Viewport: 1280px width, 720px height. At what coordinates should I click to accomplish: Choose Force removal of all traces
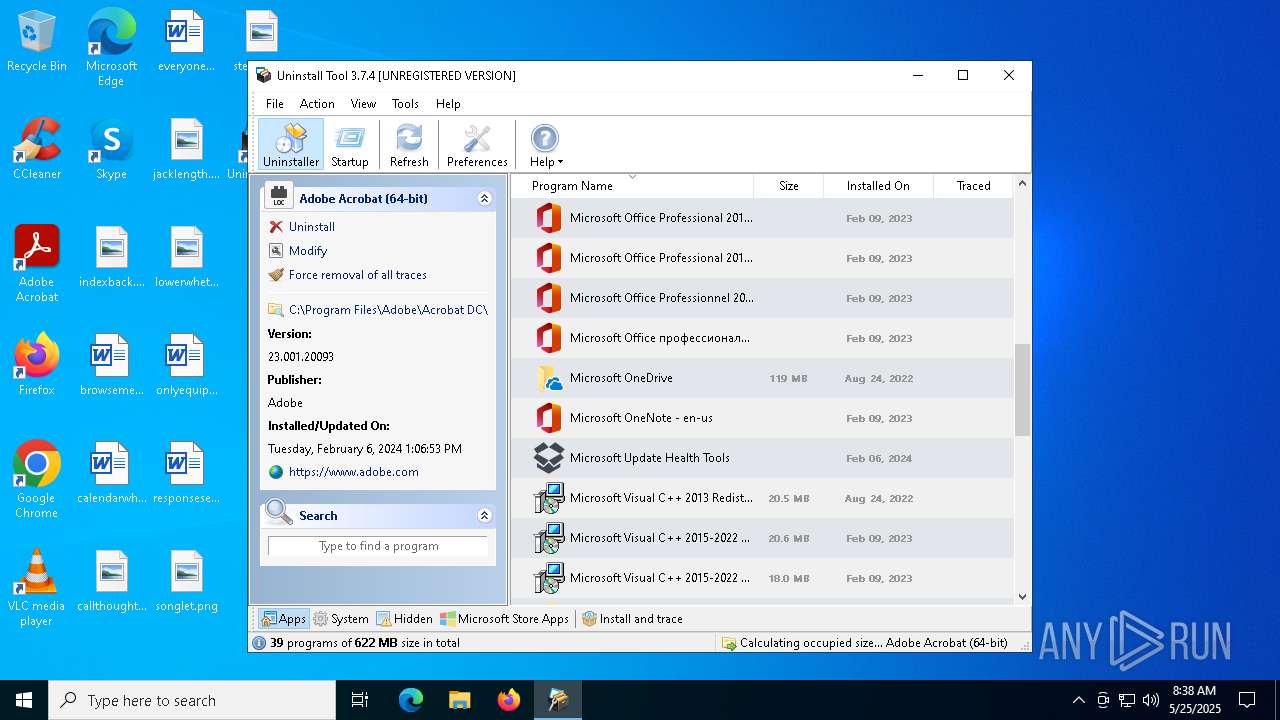(x=357, y=275)
